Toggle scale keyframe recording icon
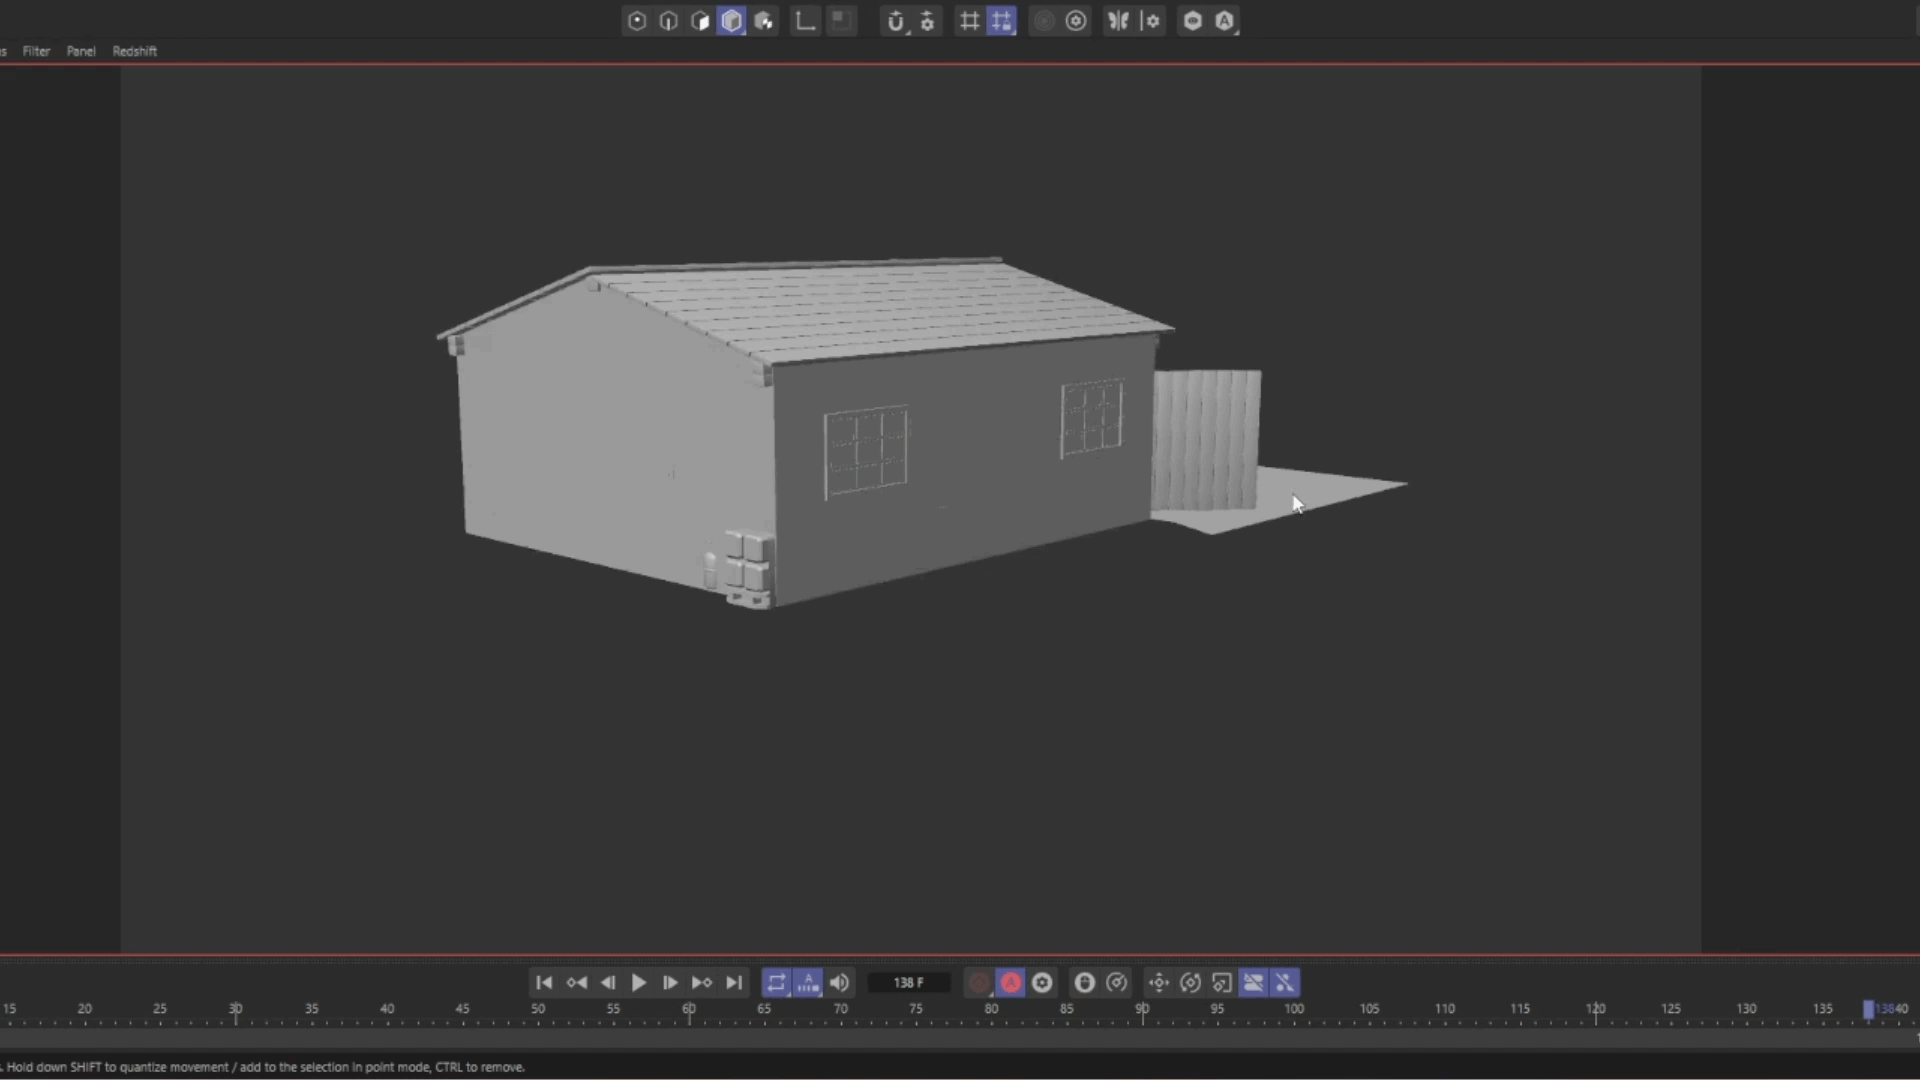 click(x=1222, y=983)
